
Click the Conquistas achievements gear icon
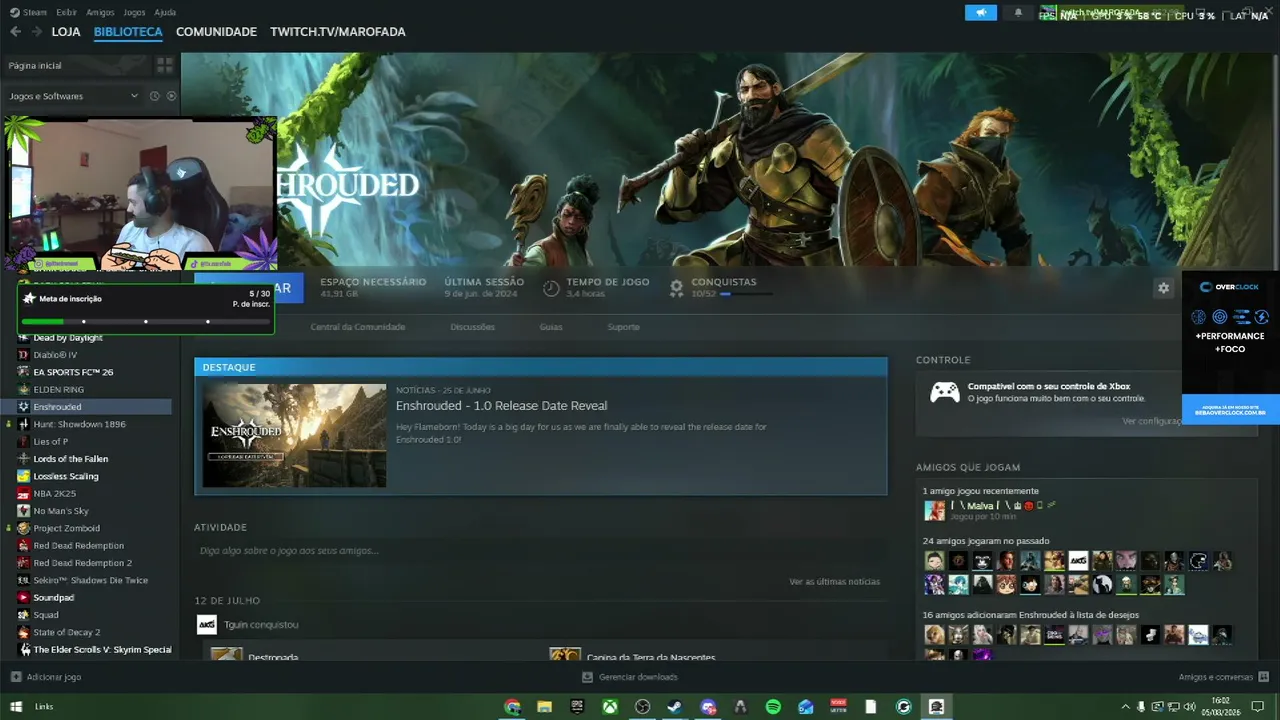coord(677,288)
